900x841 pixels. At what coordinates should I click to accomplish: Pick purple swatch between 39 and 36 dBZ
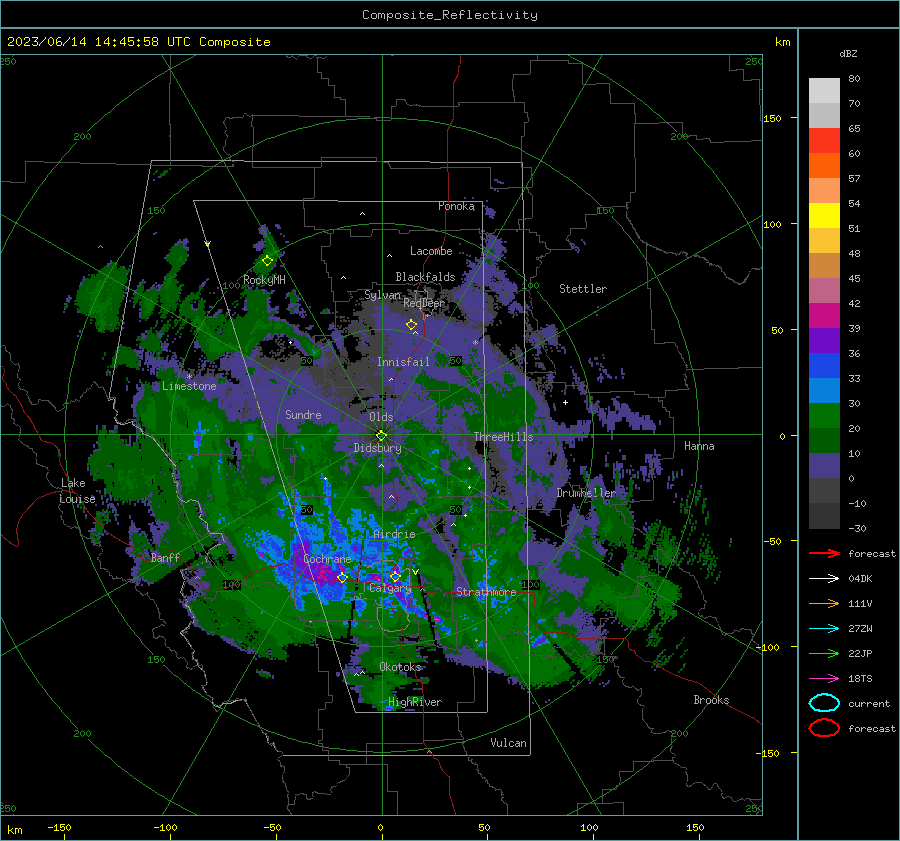click(824, 340)
